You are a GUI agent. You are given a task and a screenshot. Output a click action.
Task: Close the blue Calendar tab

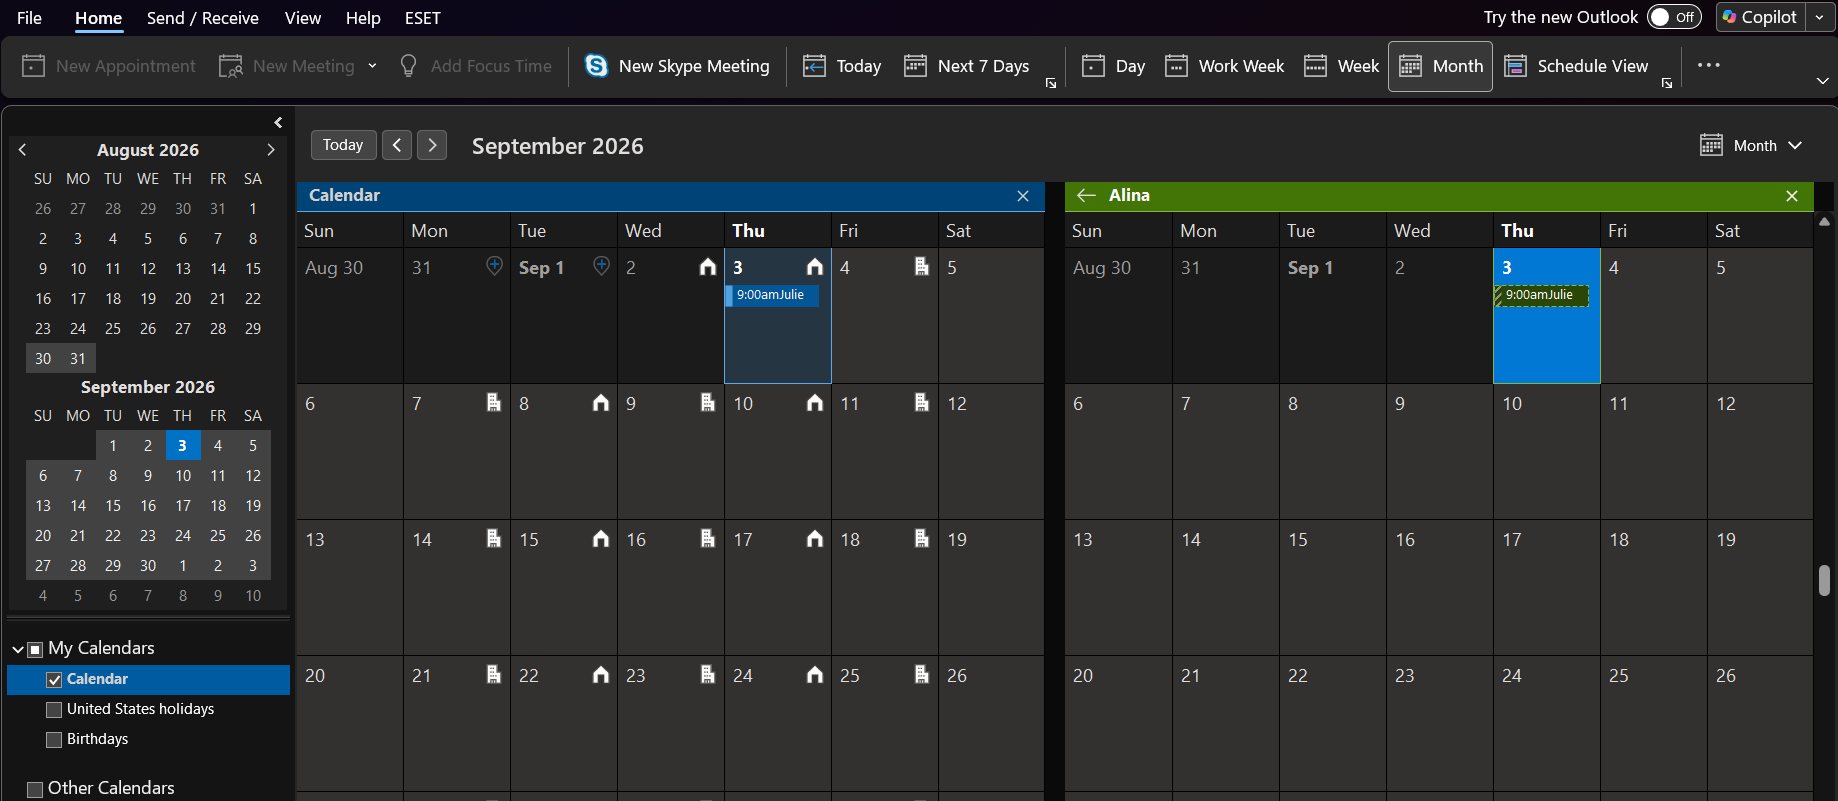[1023, 196]
